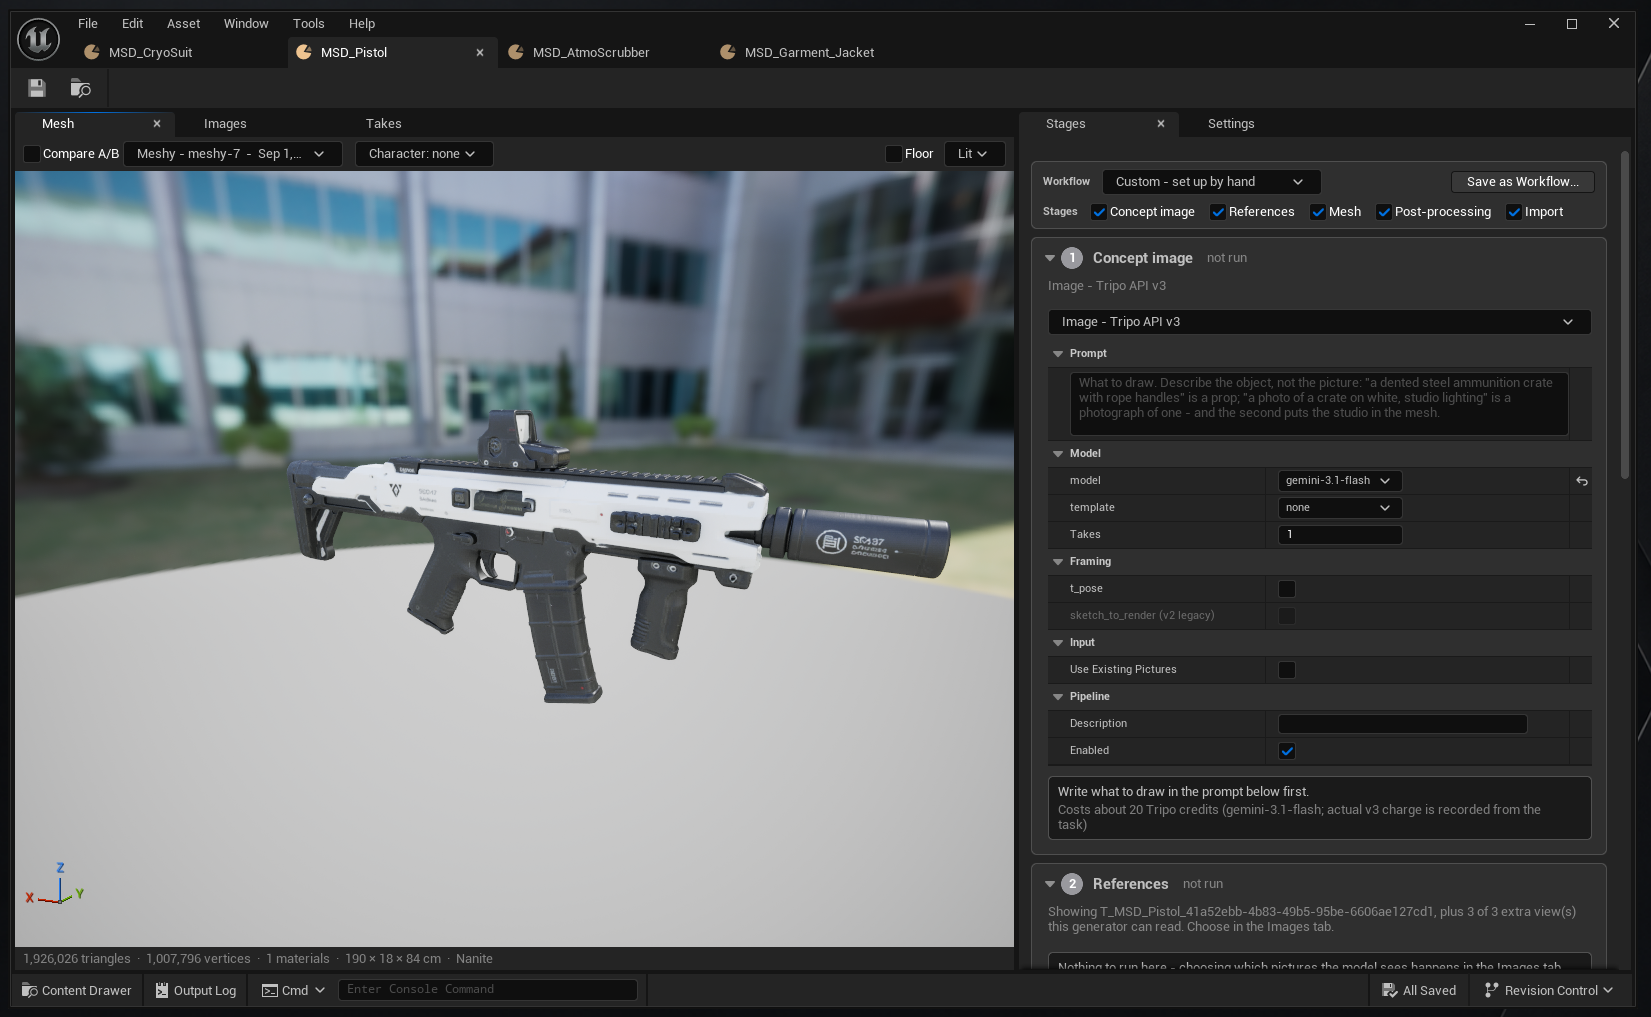Open the File menu
This screenshot has height=1017, width=1651.
(x=88, y=23)
